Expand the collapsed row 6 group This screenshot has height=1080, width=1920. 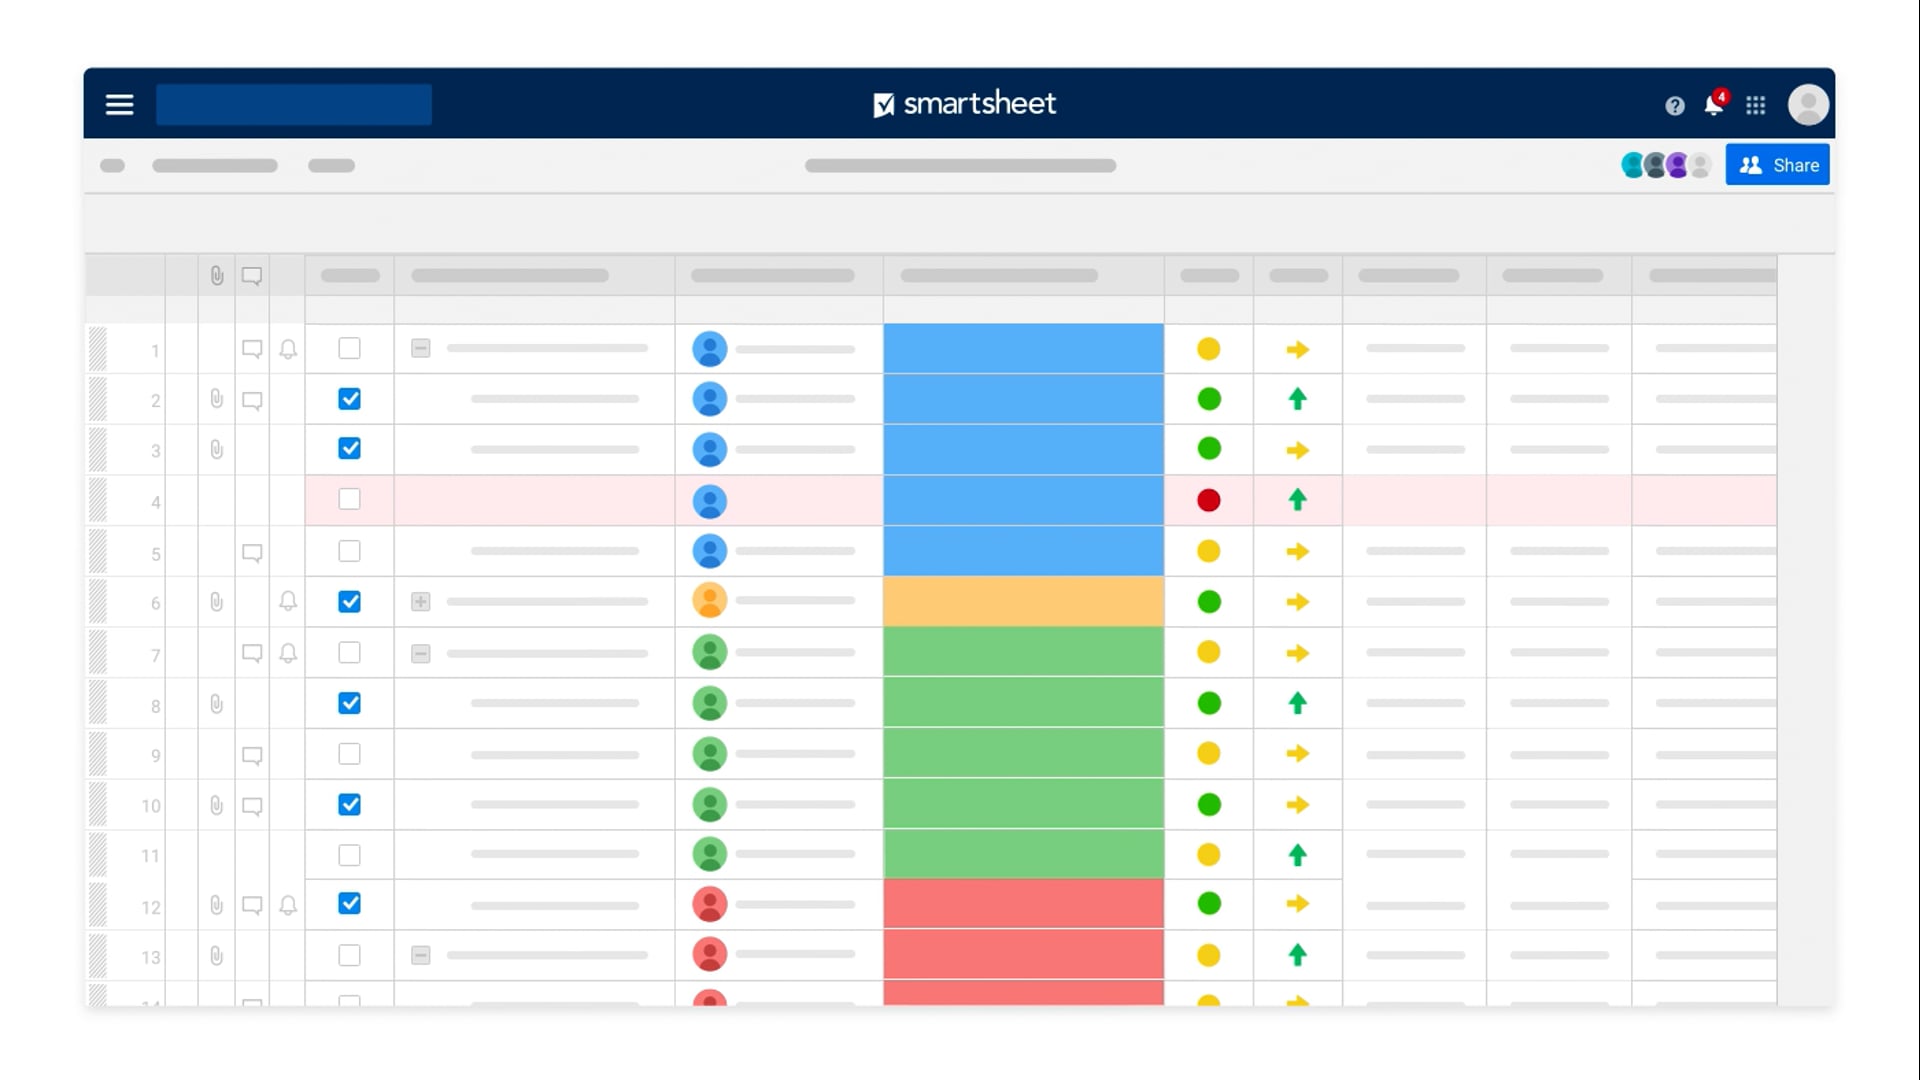(421, 601)
